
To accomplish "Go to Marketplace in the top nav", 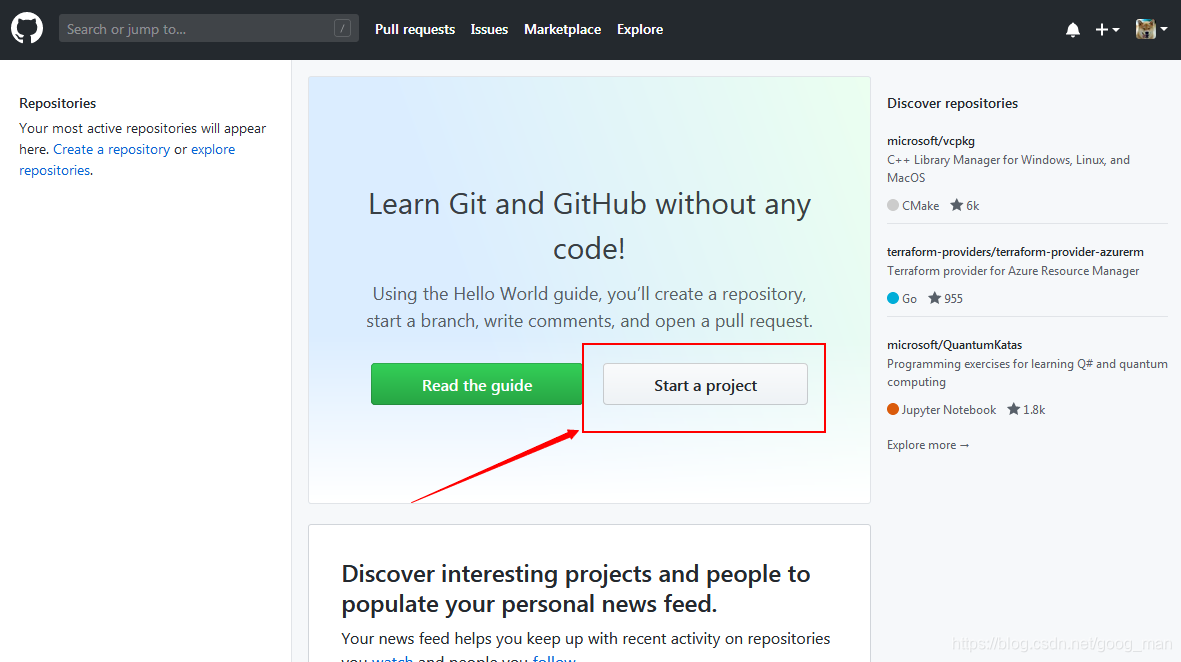I will [x=563, y=29].
